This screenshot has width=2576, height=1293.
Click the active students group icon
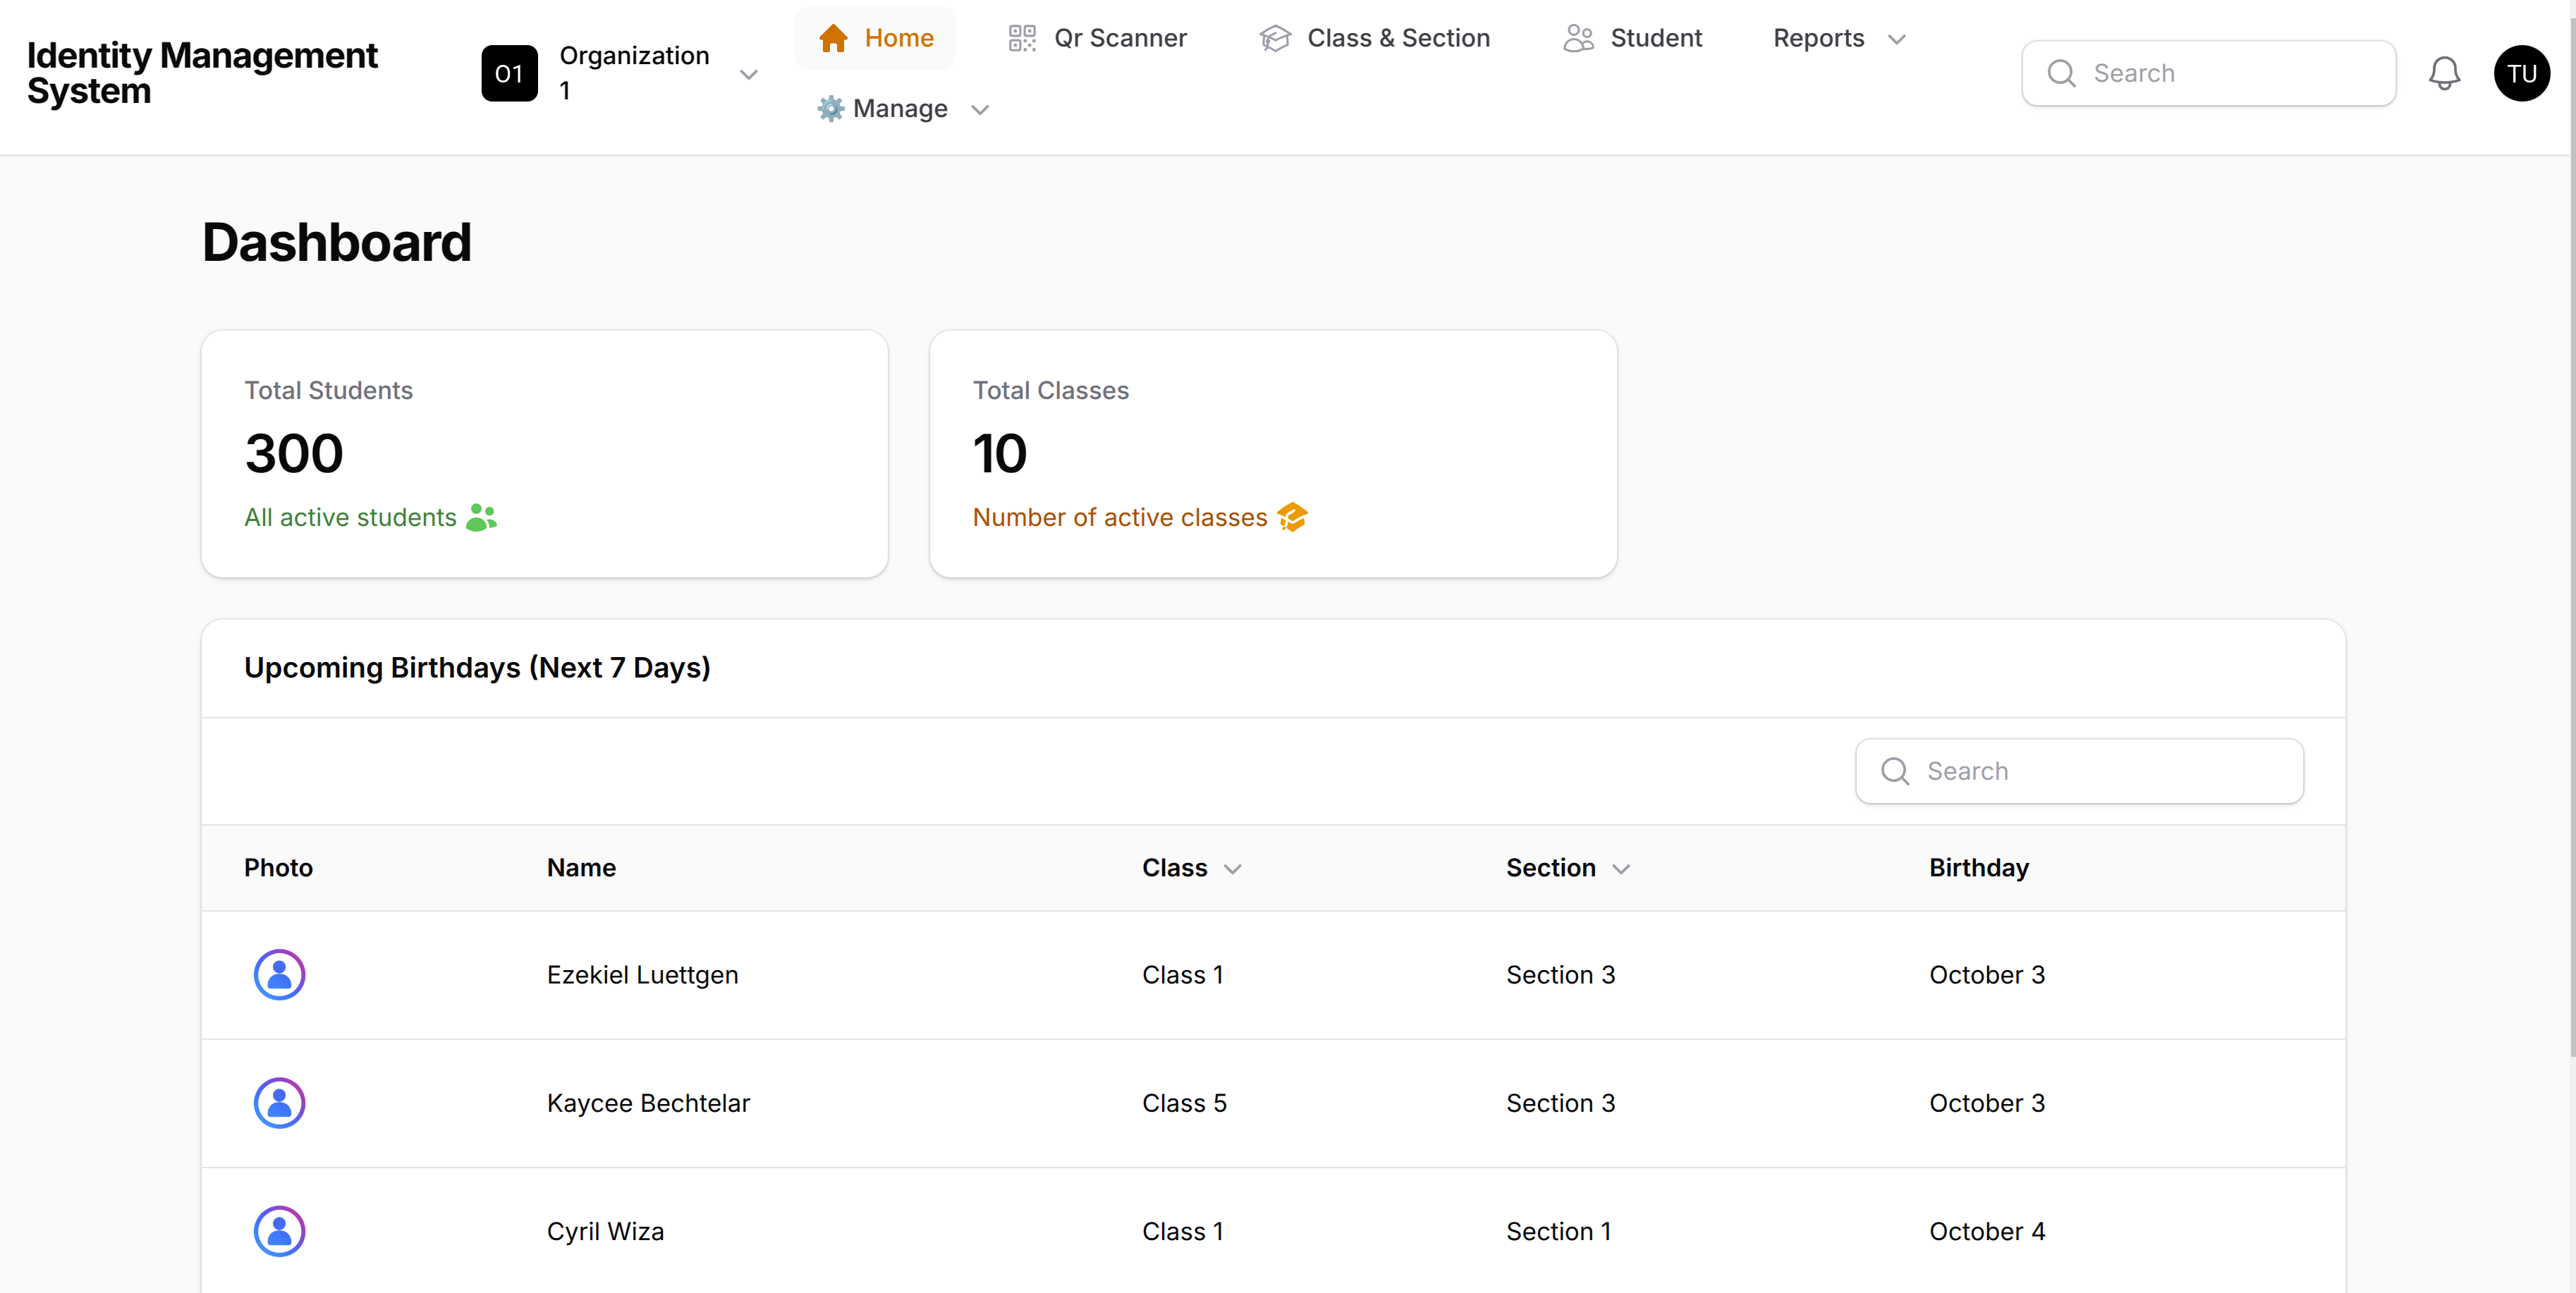coord(481,517)
